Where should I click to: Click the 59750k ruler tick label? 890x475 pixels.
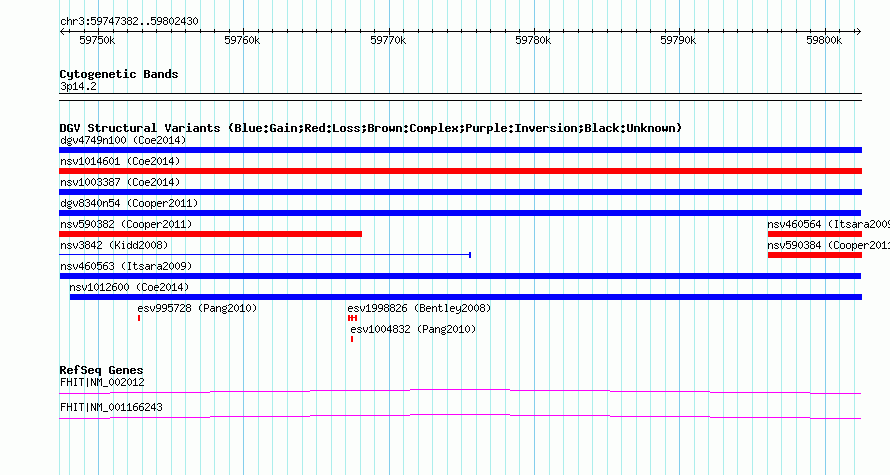97,40
